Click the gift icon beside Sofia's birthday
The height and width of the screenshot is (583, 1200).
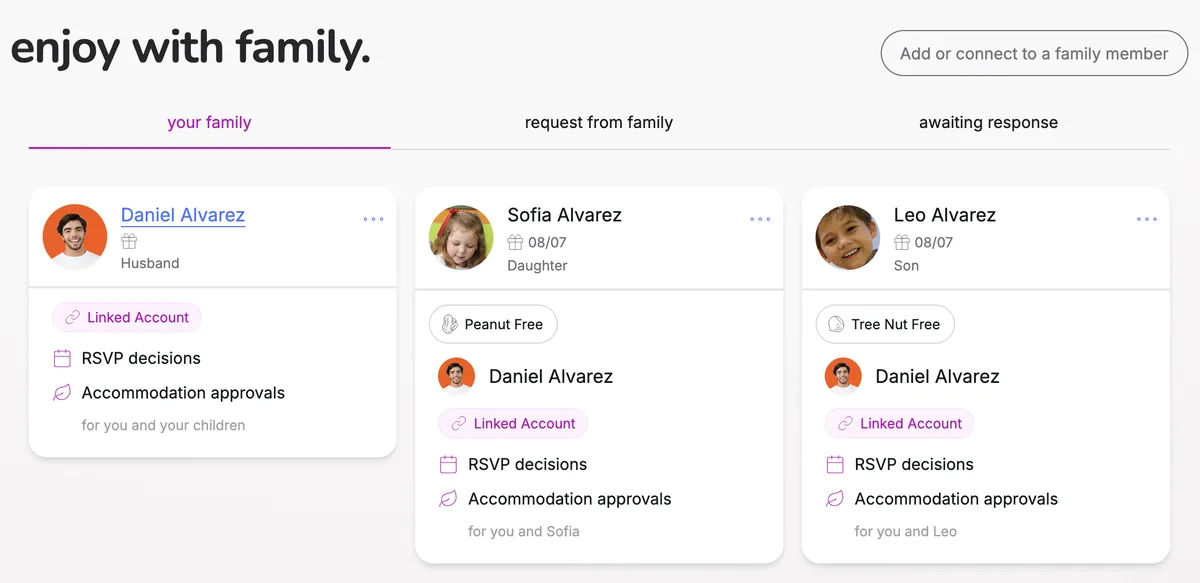(515, 242)
